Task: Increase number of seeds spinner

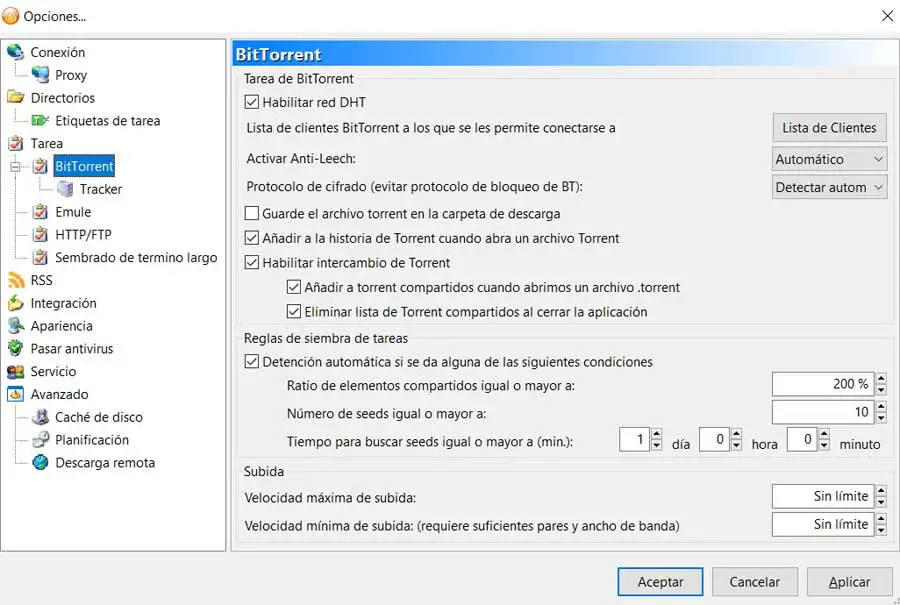Action: coord(881,406)
